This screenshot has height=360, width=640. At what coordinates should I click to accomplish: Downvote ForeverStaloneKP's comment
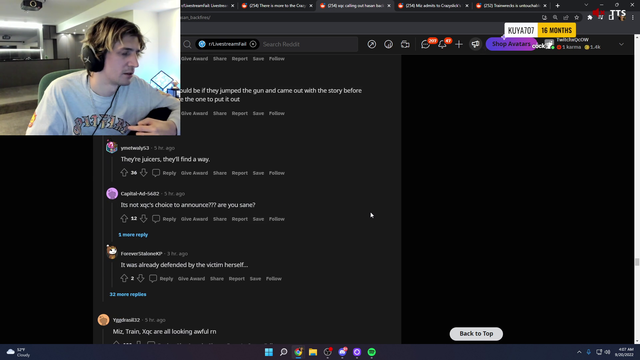pos(140,278)
